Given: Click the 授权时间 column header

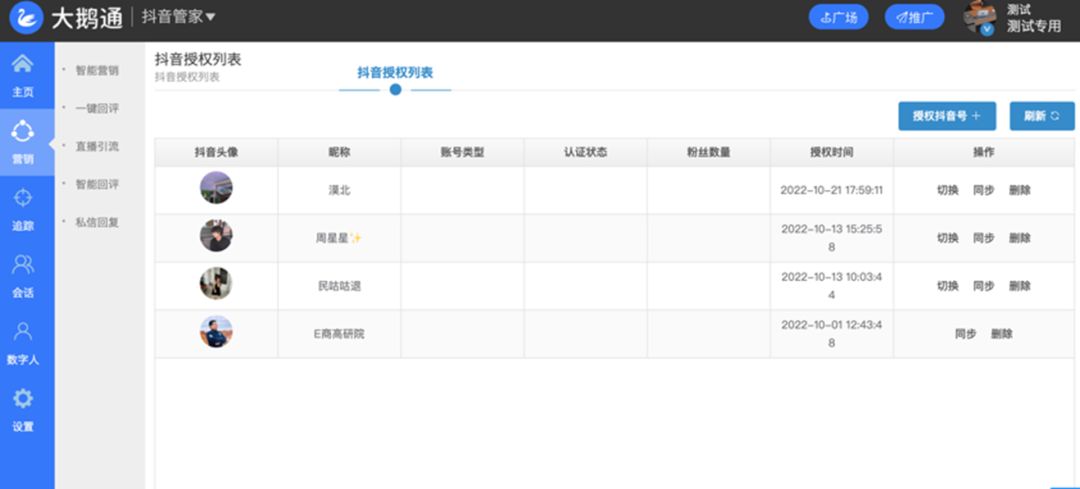Looking at the screenshot, I should (x=831, y=152).
